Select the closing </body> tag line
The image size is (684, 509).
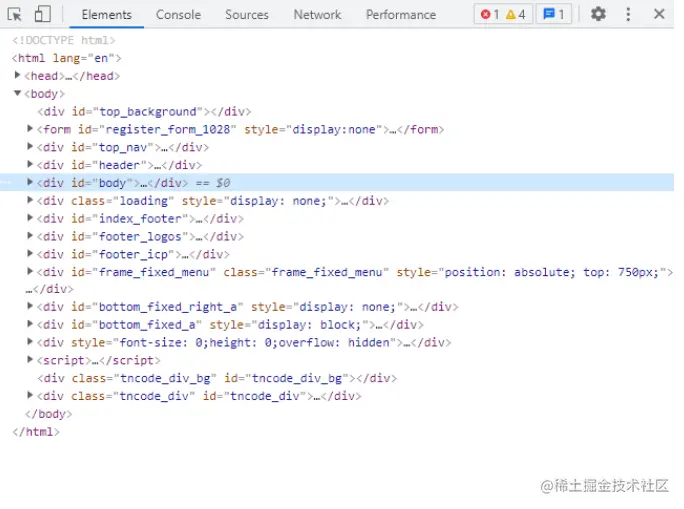(x=48, y=414)
